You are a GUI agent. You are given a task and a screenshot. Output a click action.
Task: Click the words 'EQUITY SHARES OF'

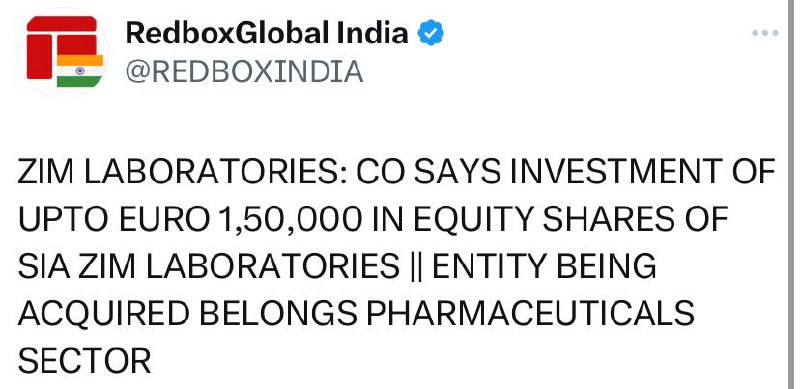pyautogui.click(x=570, y=220)
